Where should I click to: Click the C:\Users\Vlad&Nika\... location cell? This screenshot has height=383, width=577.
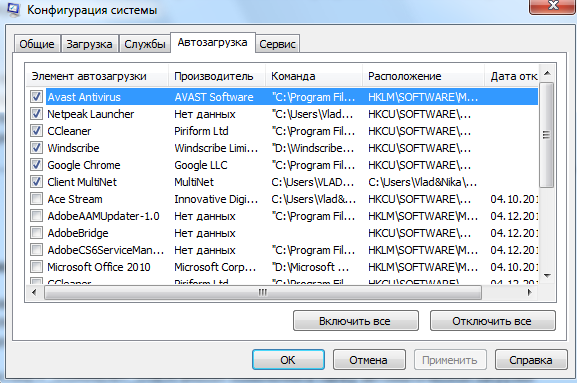pos(422,182)
